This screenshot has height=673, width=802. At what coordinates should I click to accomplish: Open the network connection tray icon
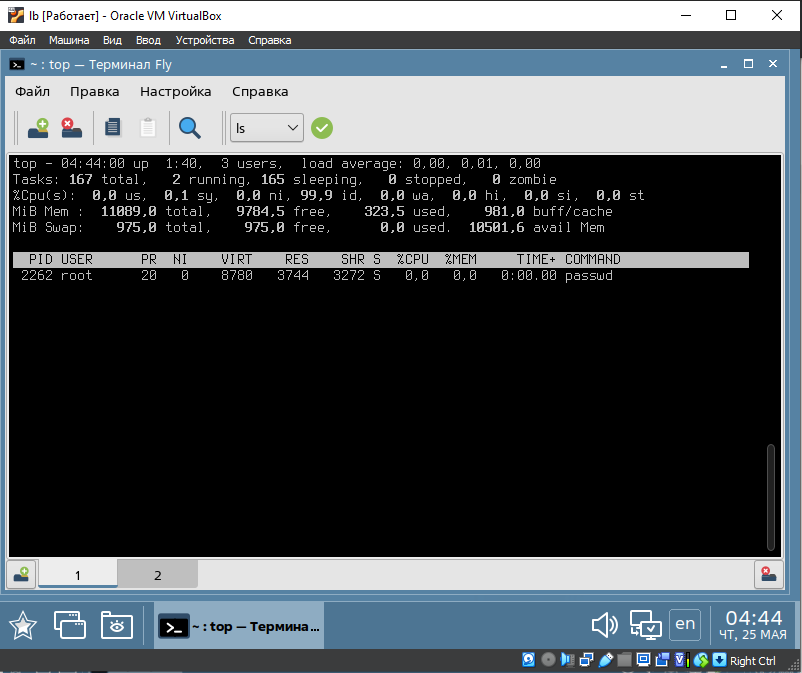point(645,625)
